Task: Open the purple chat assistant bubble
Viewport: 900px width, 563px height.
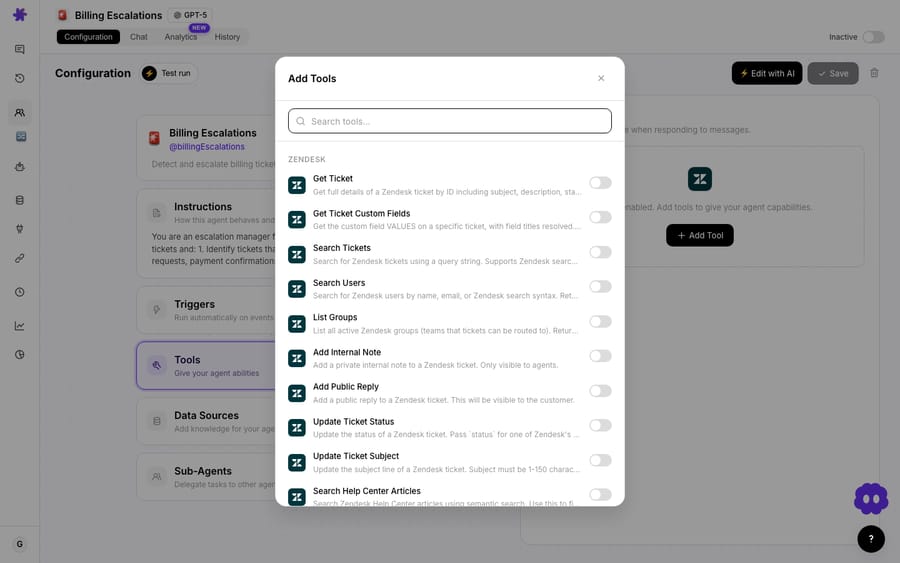Action: [871, 499]
